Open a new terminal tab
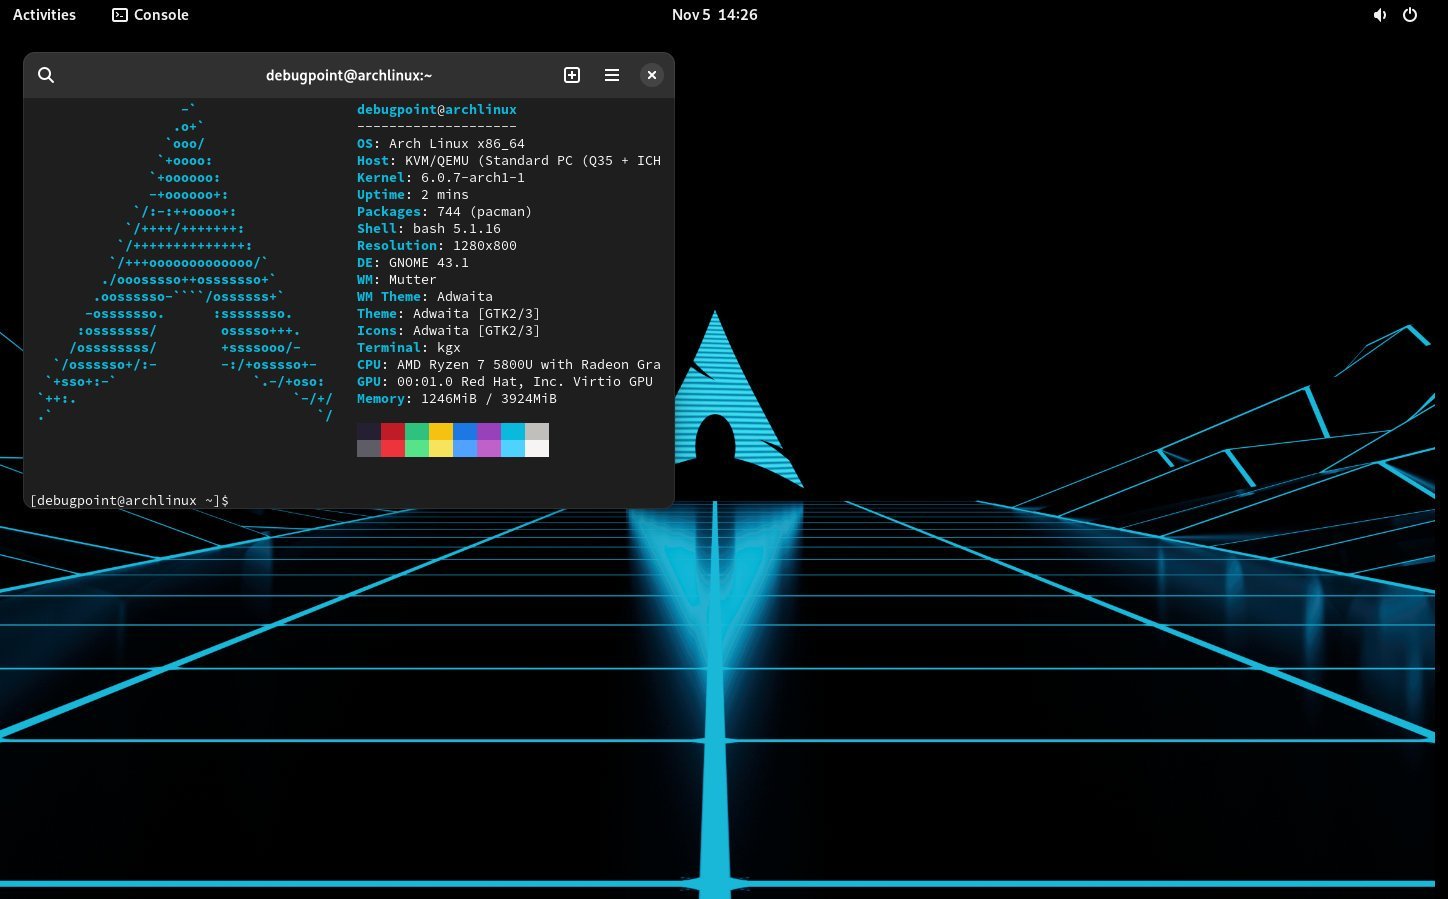 (x=571, y=75)
